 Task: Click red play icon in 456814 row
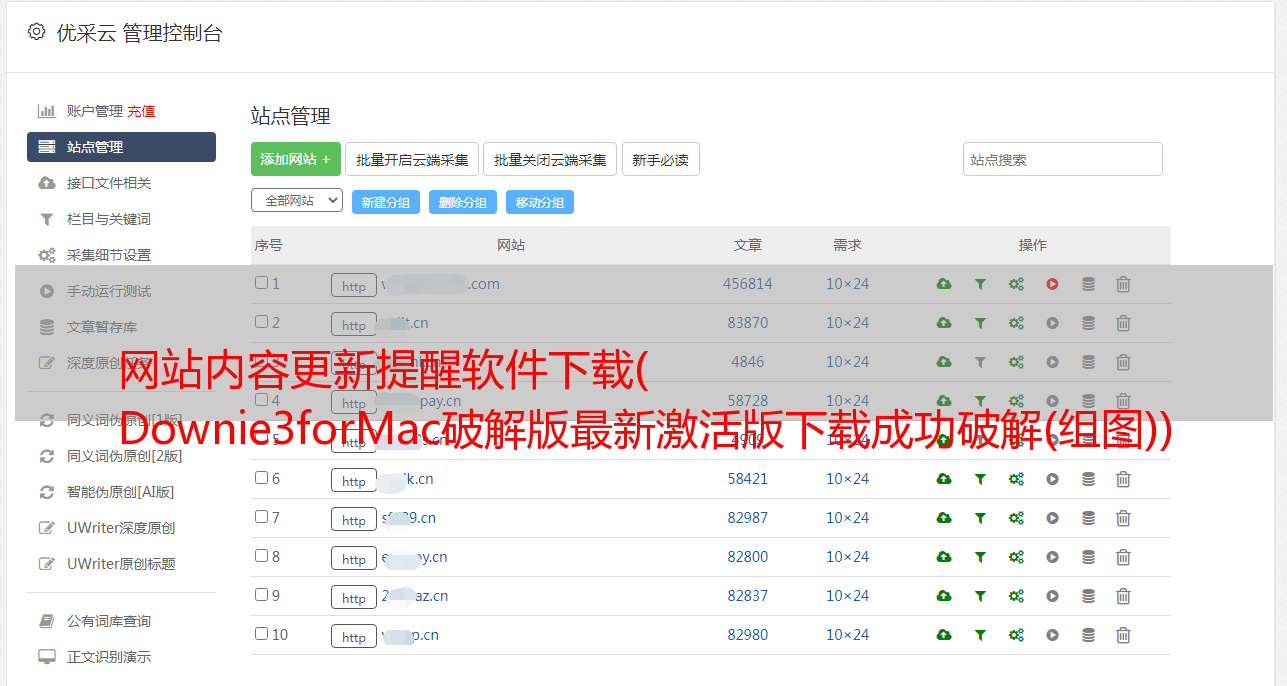click(1052, 284)
